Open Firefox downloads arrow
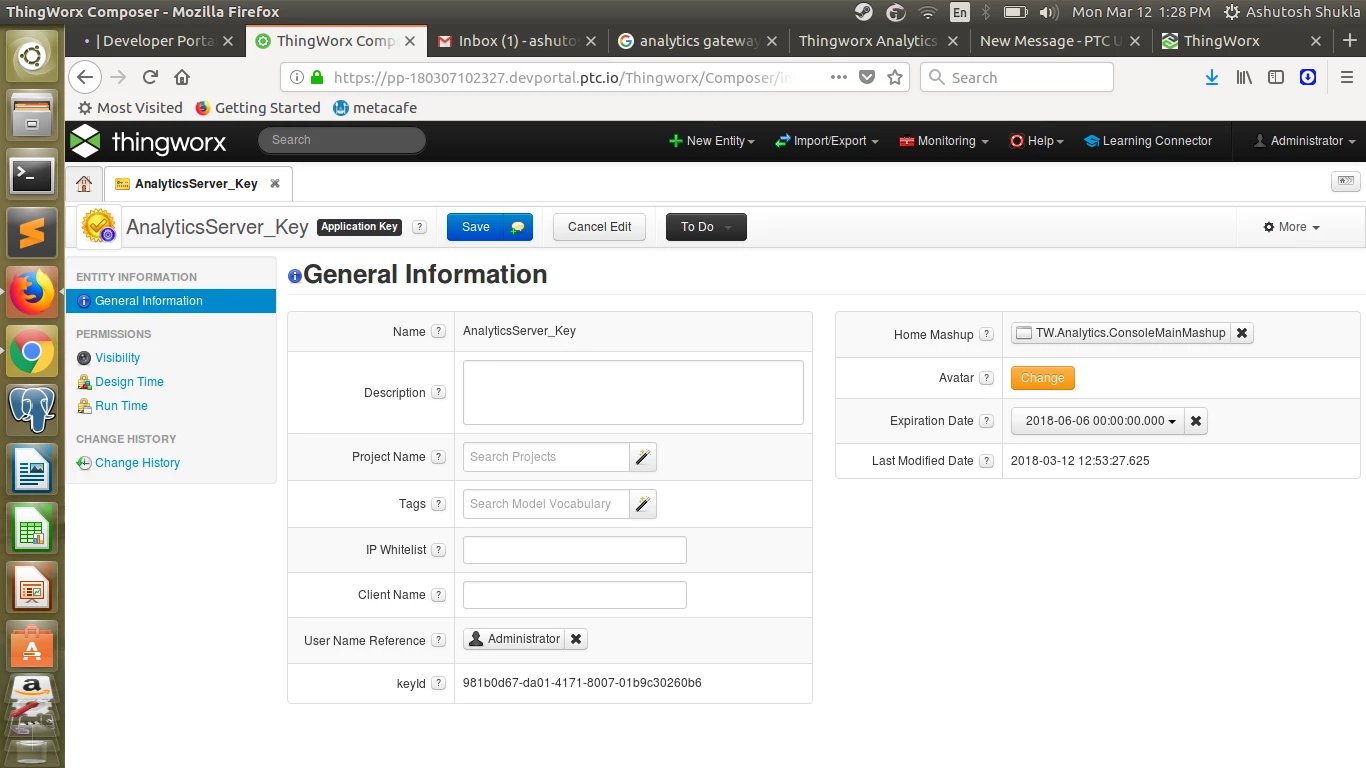1366x768 pixels. pos(1212,77)
